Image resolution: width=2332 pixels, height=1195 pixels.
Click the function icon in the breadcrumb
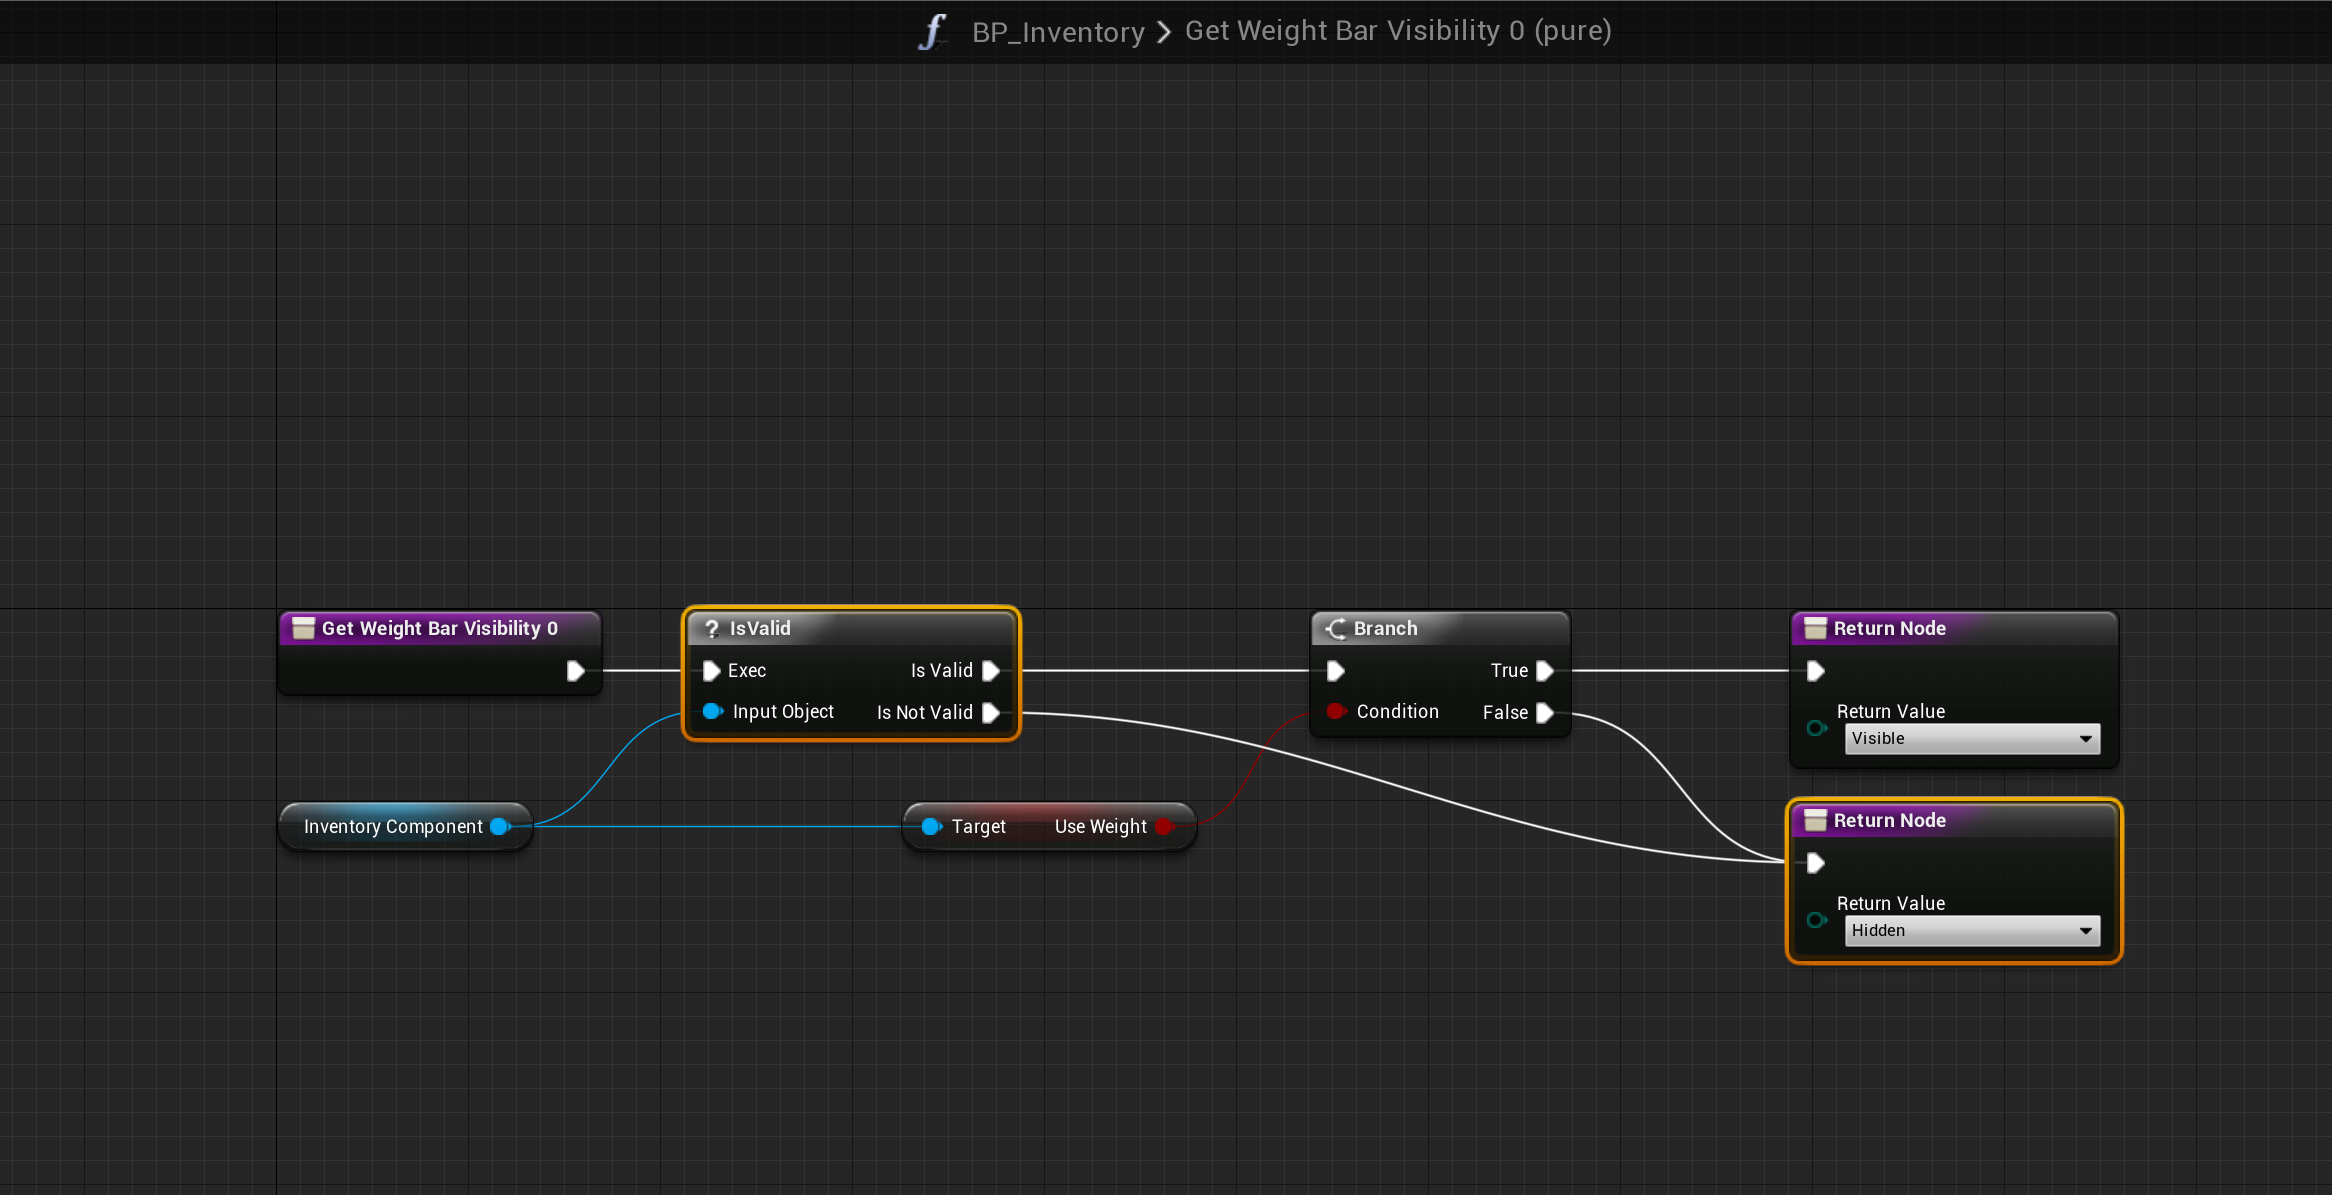point(932,31)
